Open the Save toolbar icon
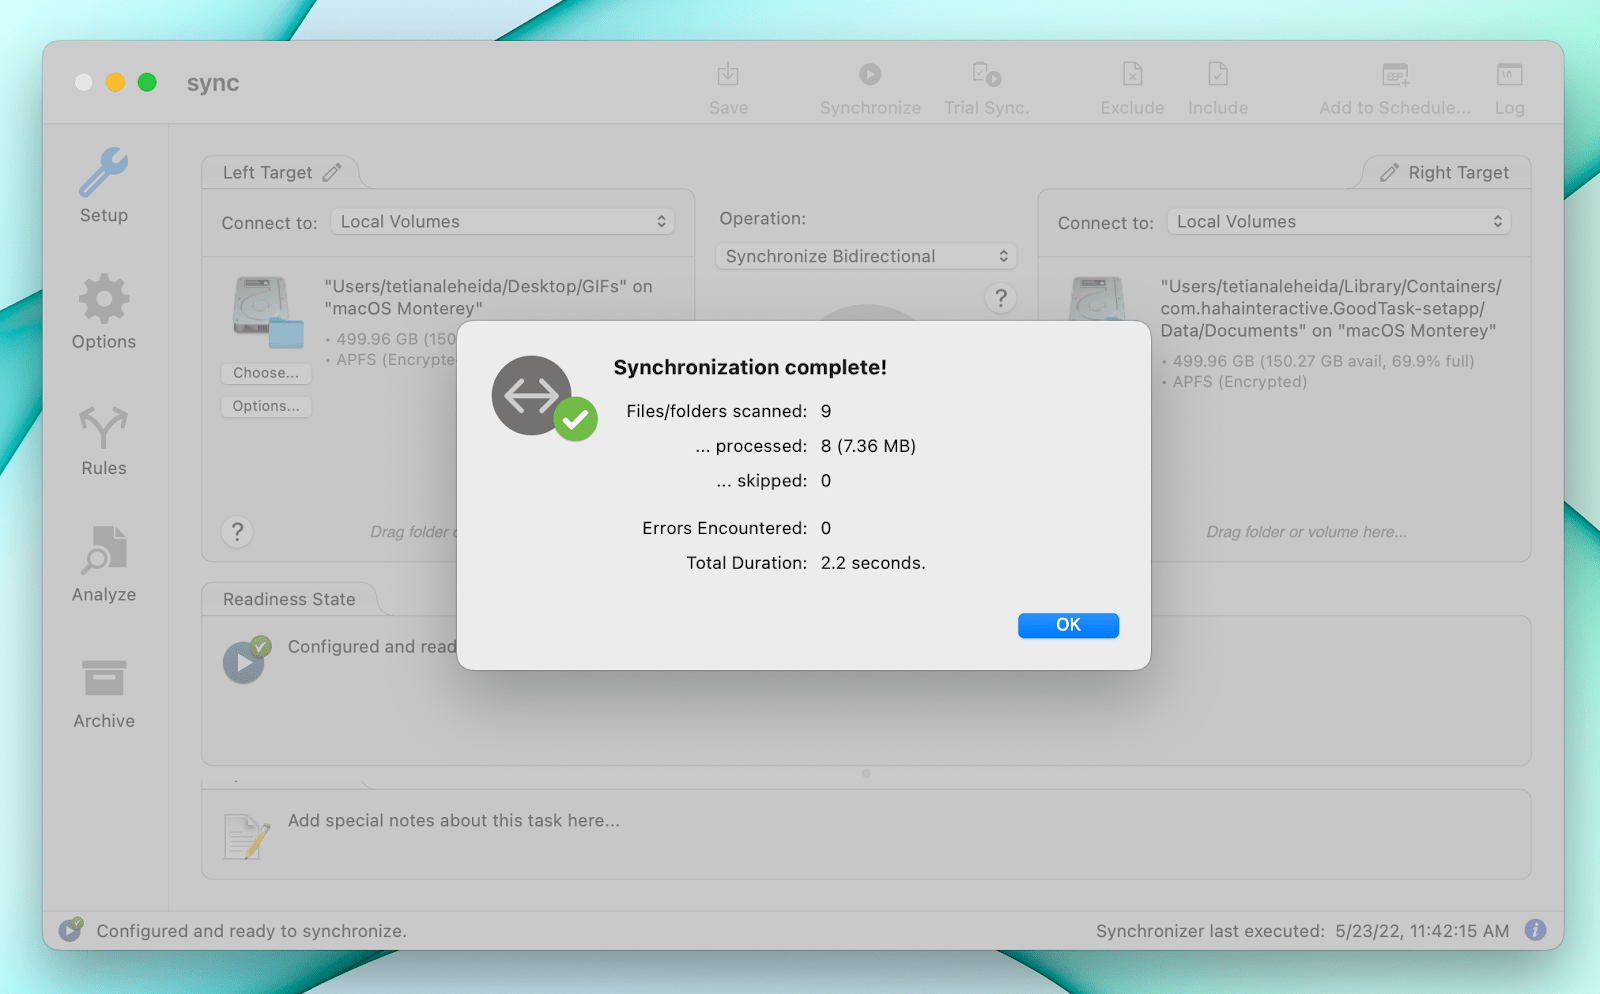1600x994 pixels. (728, 85)
